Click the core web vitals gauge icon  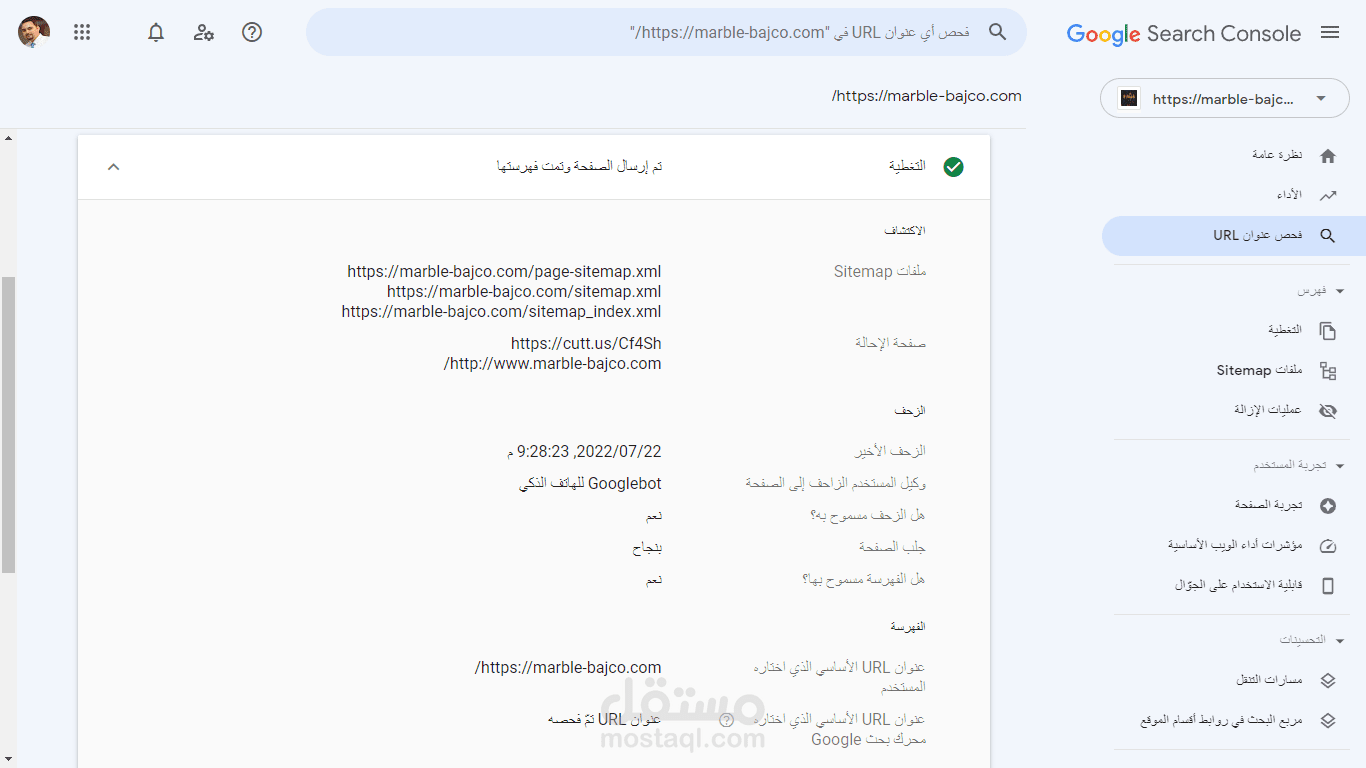tap(1328, 546)
